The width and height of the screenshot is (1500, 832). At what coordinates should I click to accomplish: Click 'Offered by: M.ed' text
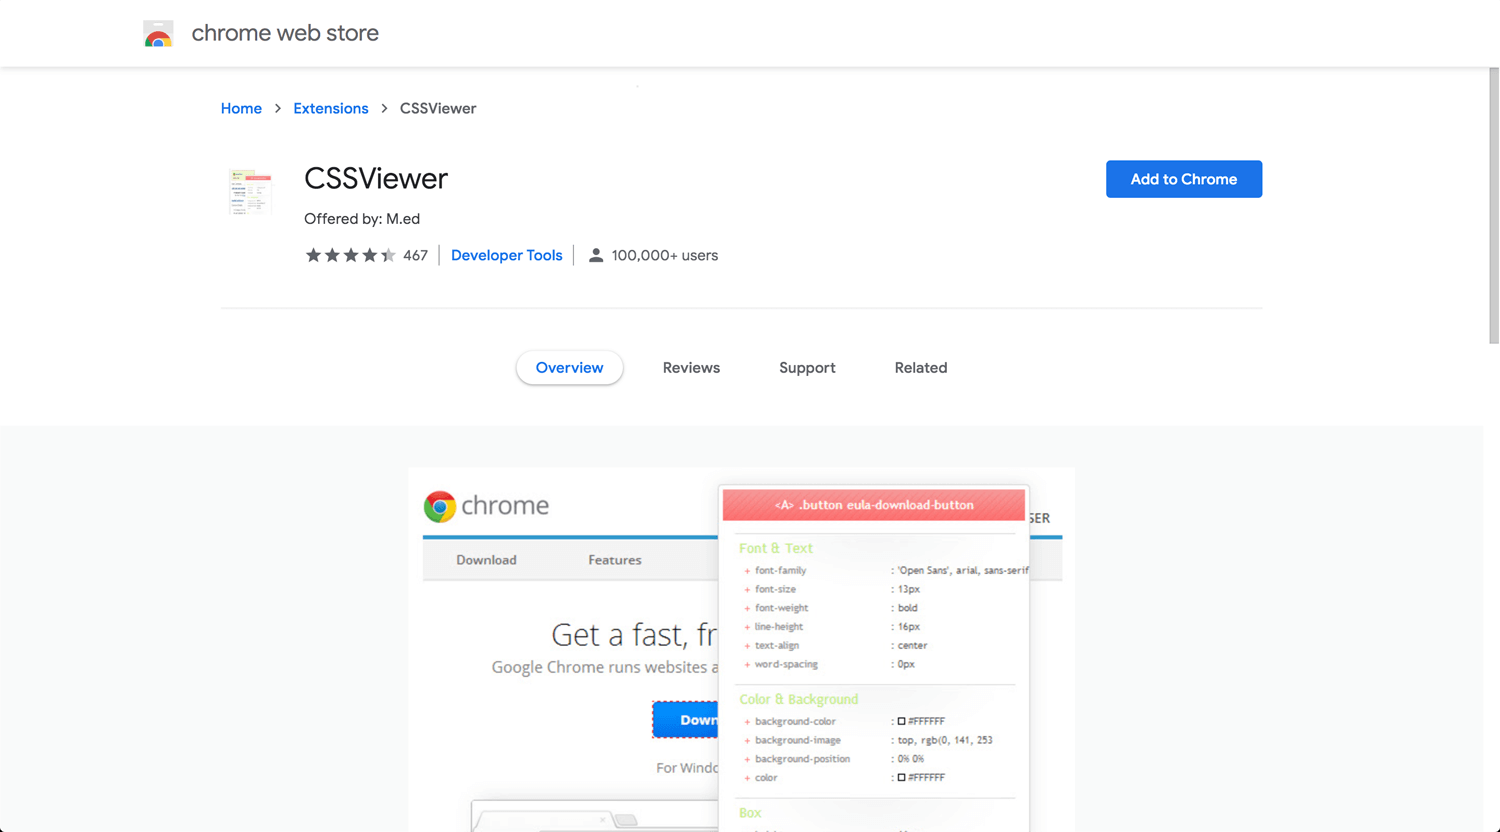(362, 219)
